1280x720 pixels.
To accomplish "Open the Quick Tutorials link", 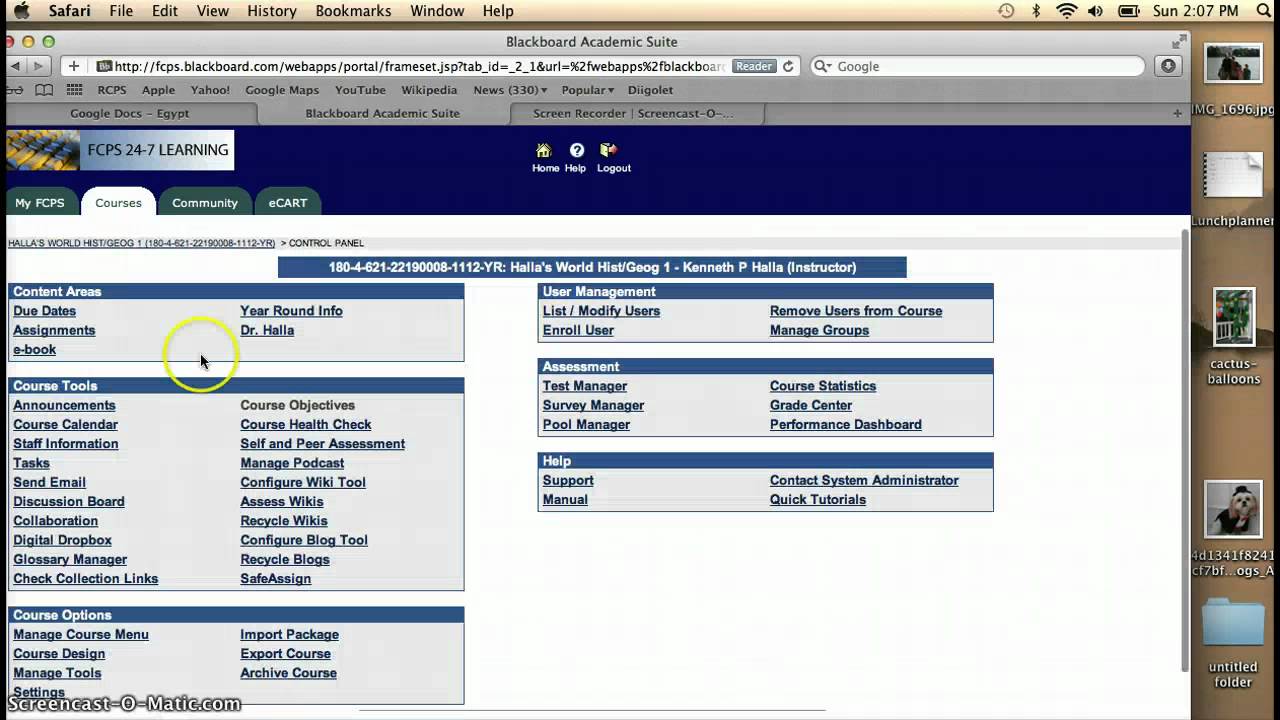I will [818, 500].
